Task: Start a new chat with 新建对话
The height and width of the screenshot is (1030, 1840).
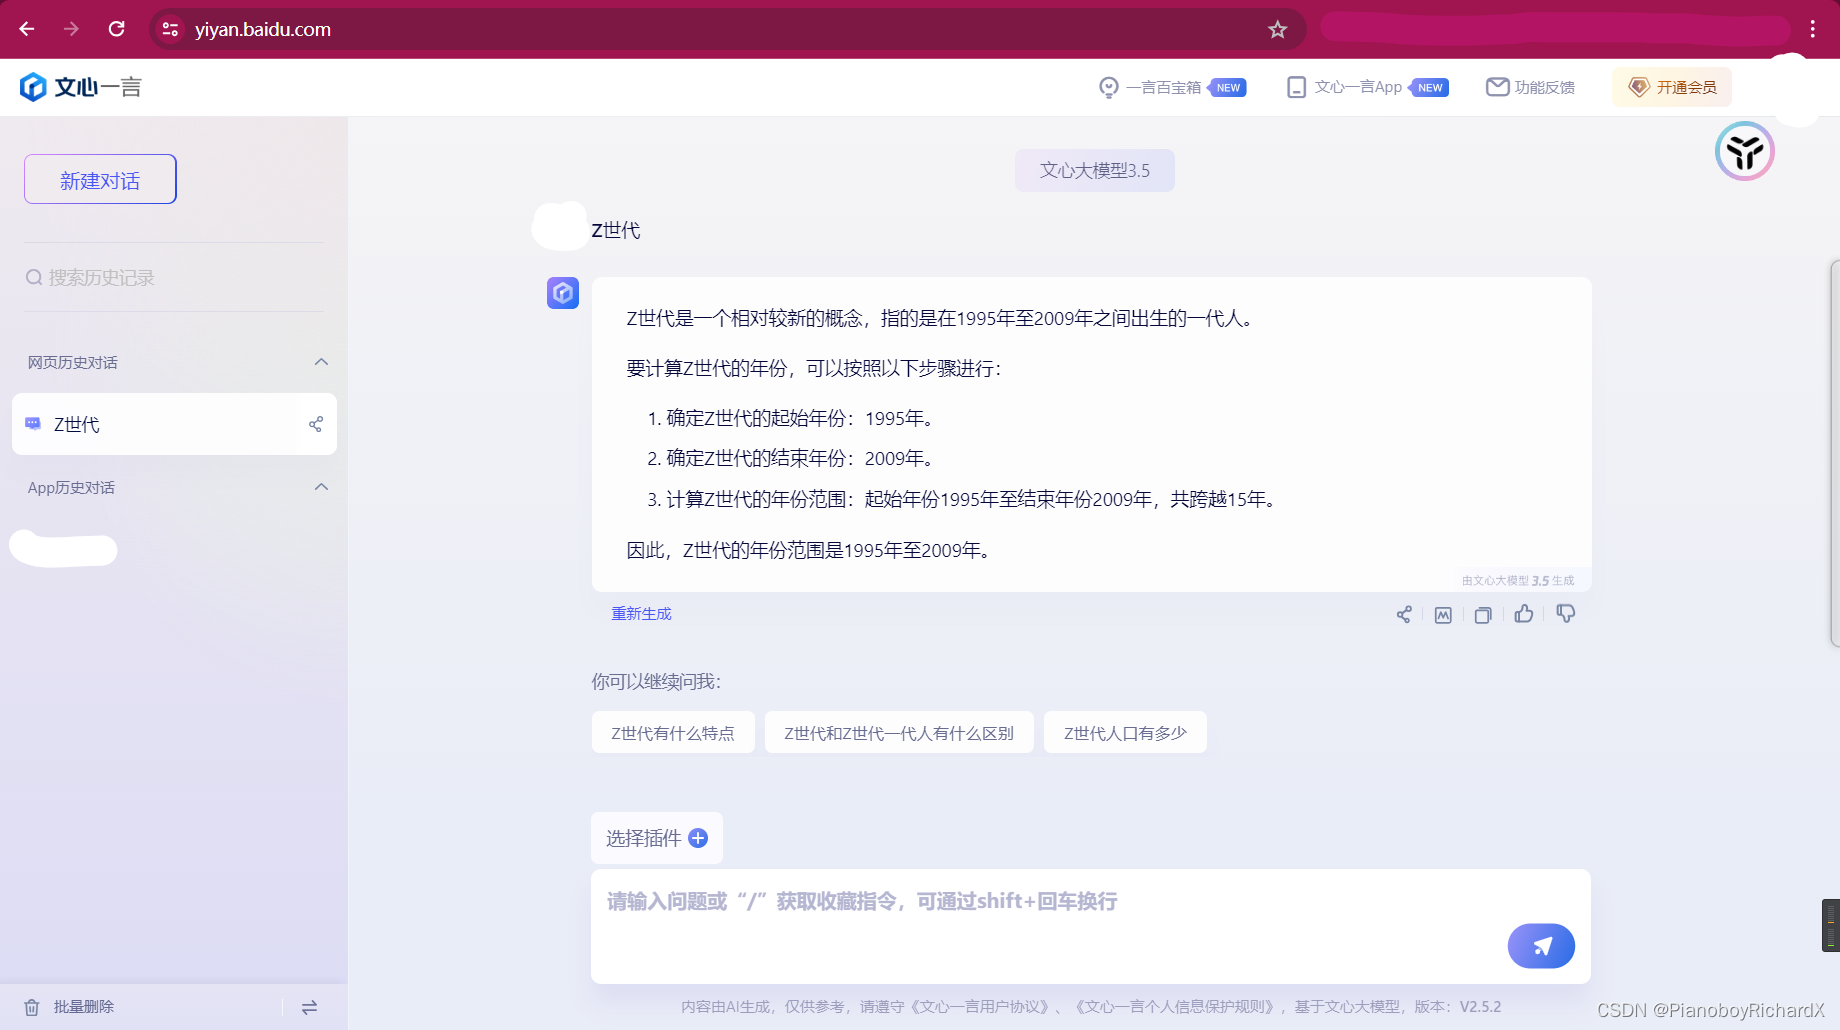Action: pos(100,179)
